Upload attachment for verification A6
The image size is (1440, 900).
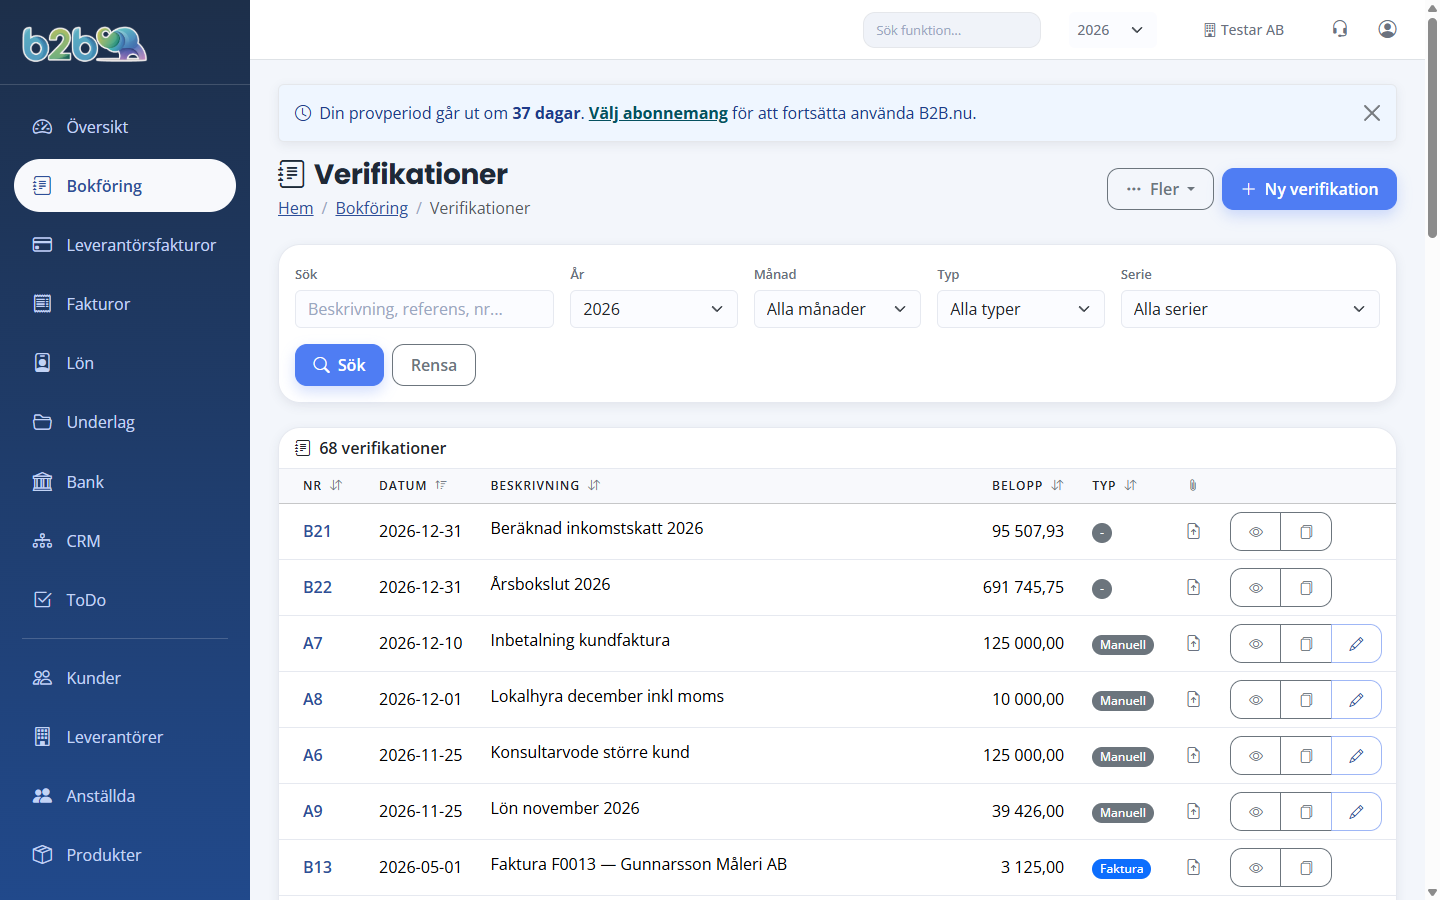(x=1193, y=755)
